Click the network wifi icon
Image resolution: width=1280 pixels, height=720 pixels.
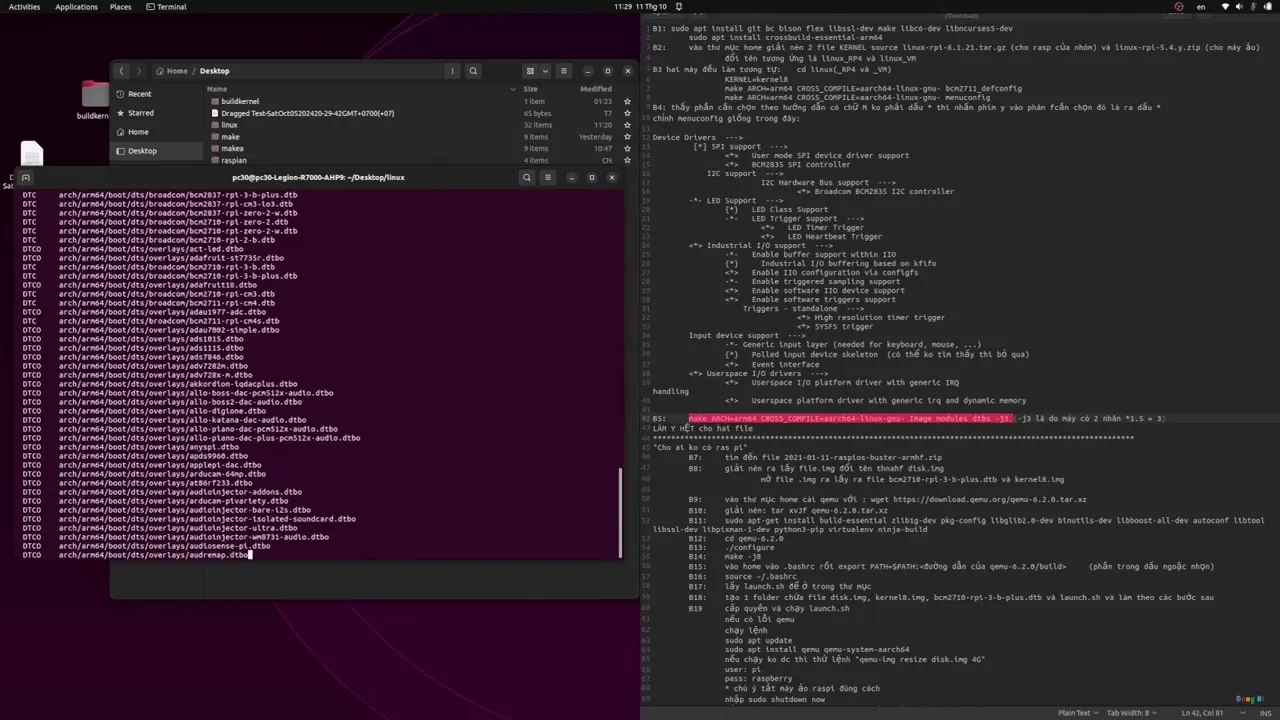(x=1223, y=7)
